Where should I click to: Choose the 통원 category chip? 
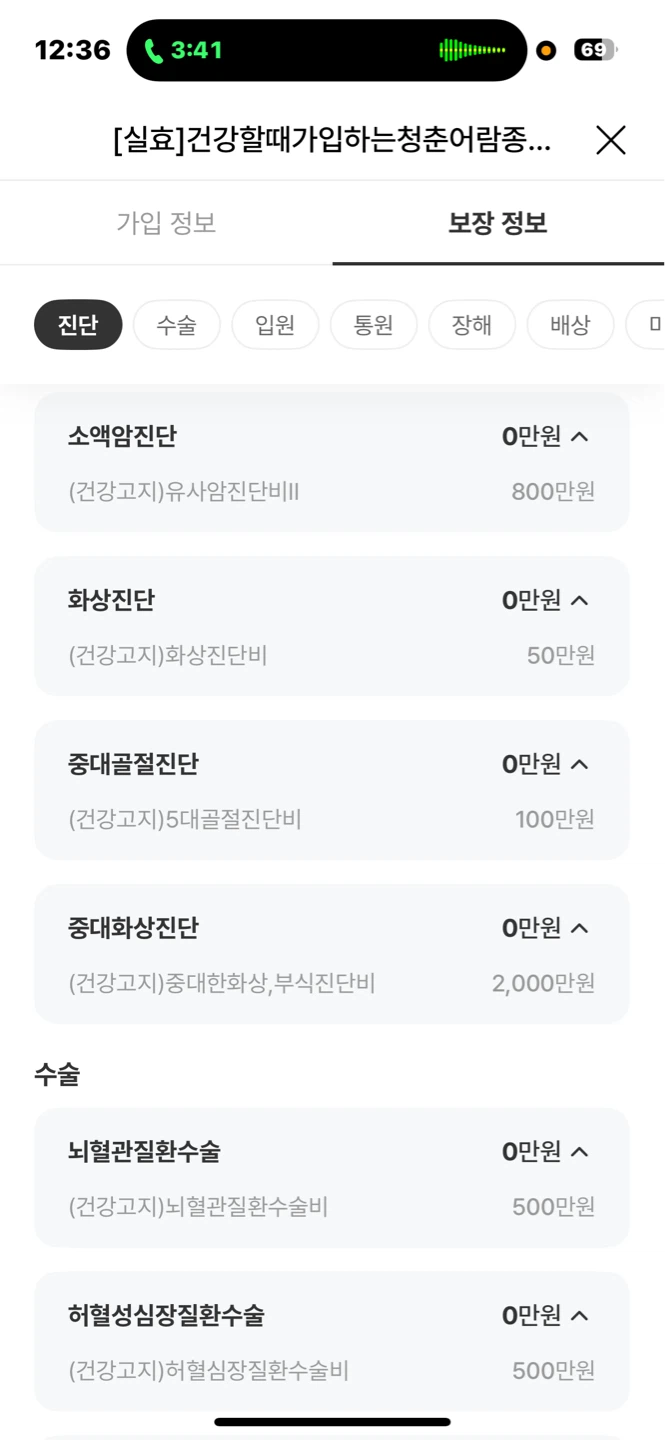pyautogui.click(x=373, y=325)
